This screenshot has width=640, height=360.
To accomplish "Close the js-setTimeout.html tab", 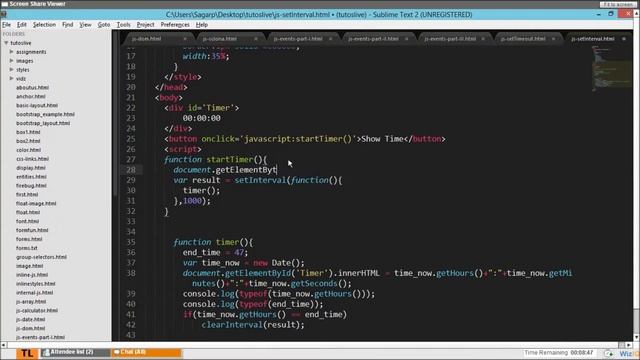I will coord(553,39).
